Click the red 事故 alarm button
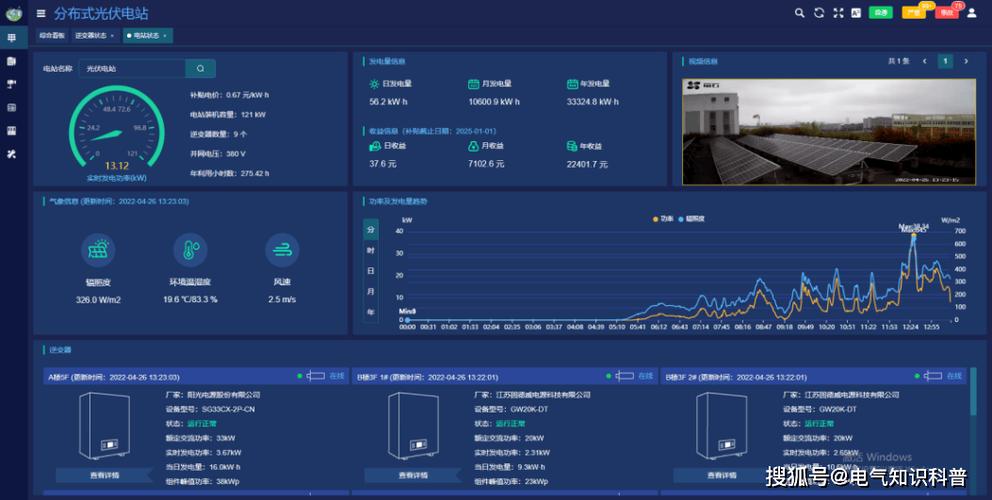The width and height of the screenshot is (992, 500). pyautogui.click(x=946, y=13)
